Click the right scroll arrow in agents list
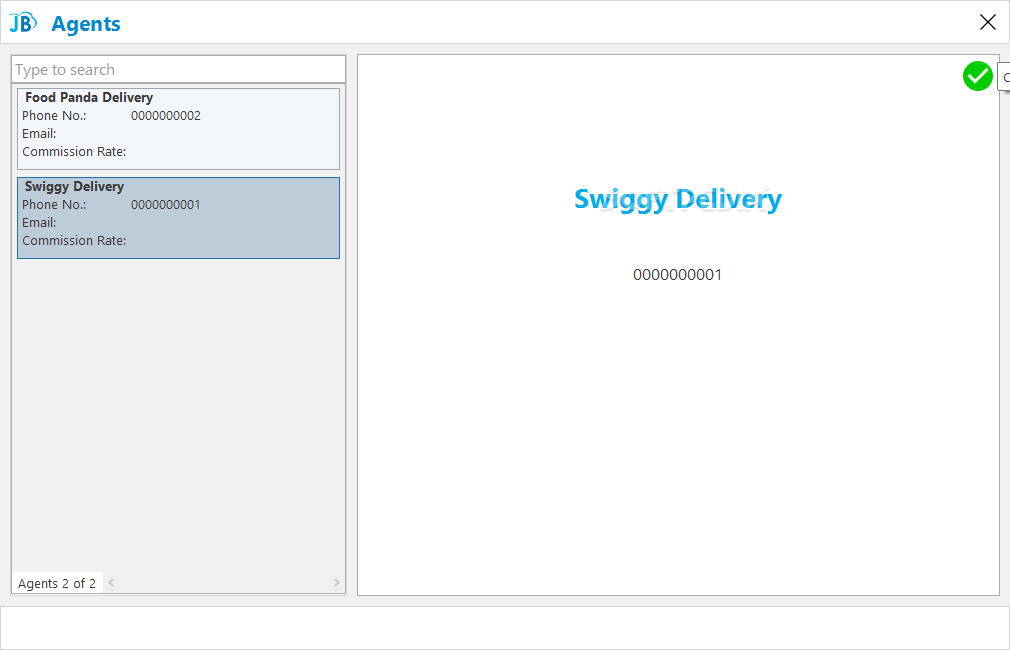The image size is (1010, 650). 336,582
